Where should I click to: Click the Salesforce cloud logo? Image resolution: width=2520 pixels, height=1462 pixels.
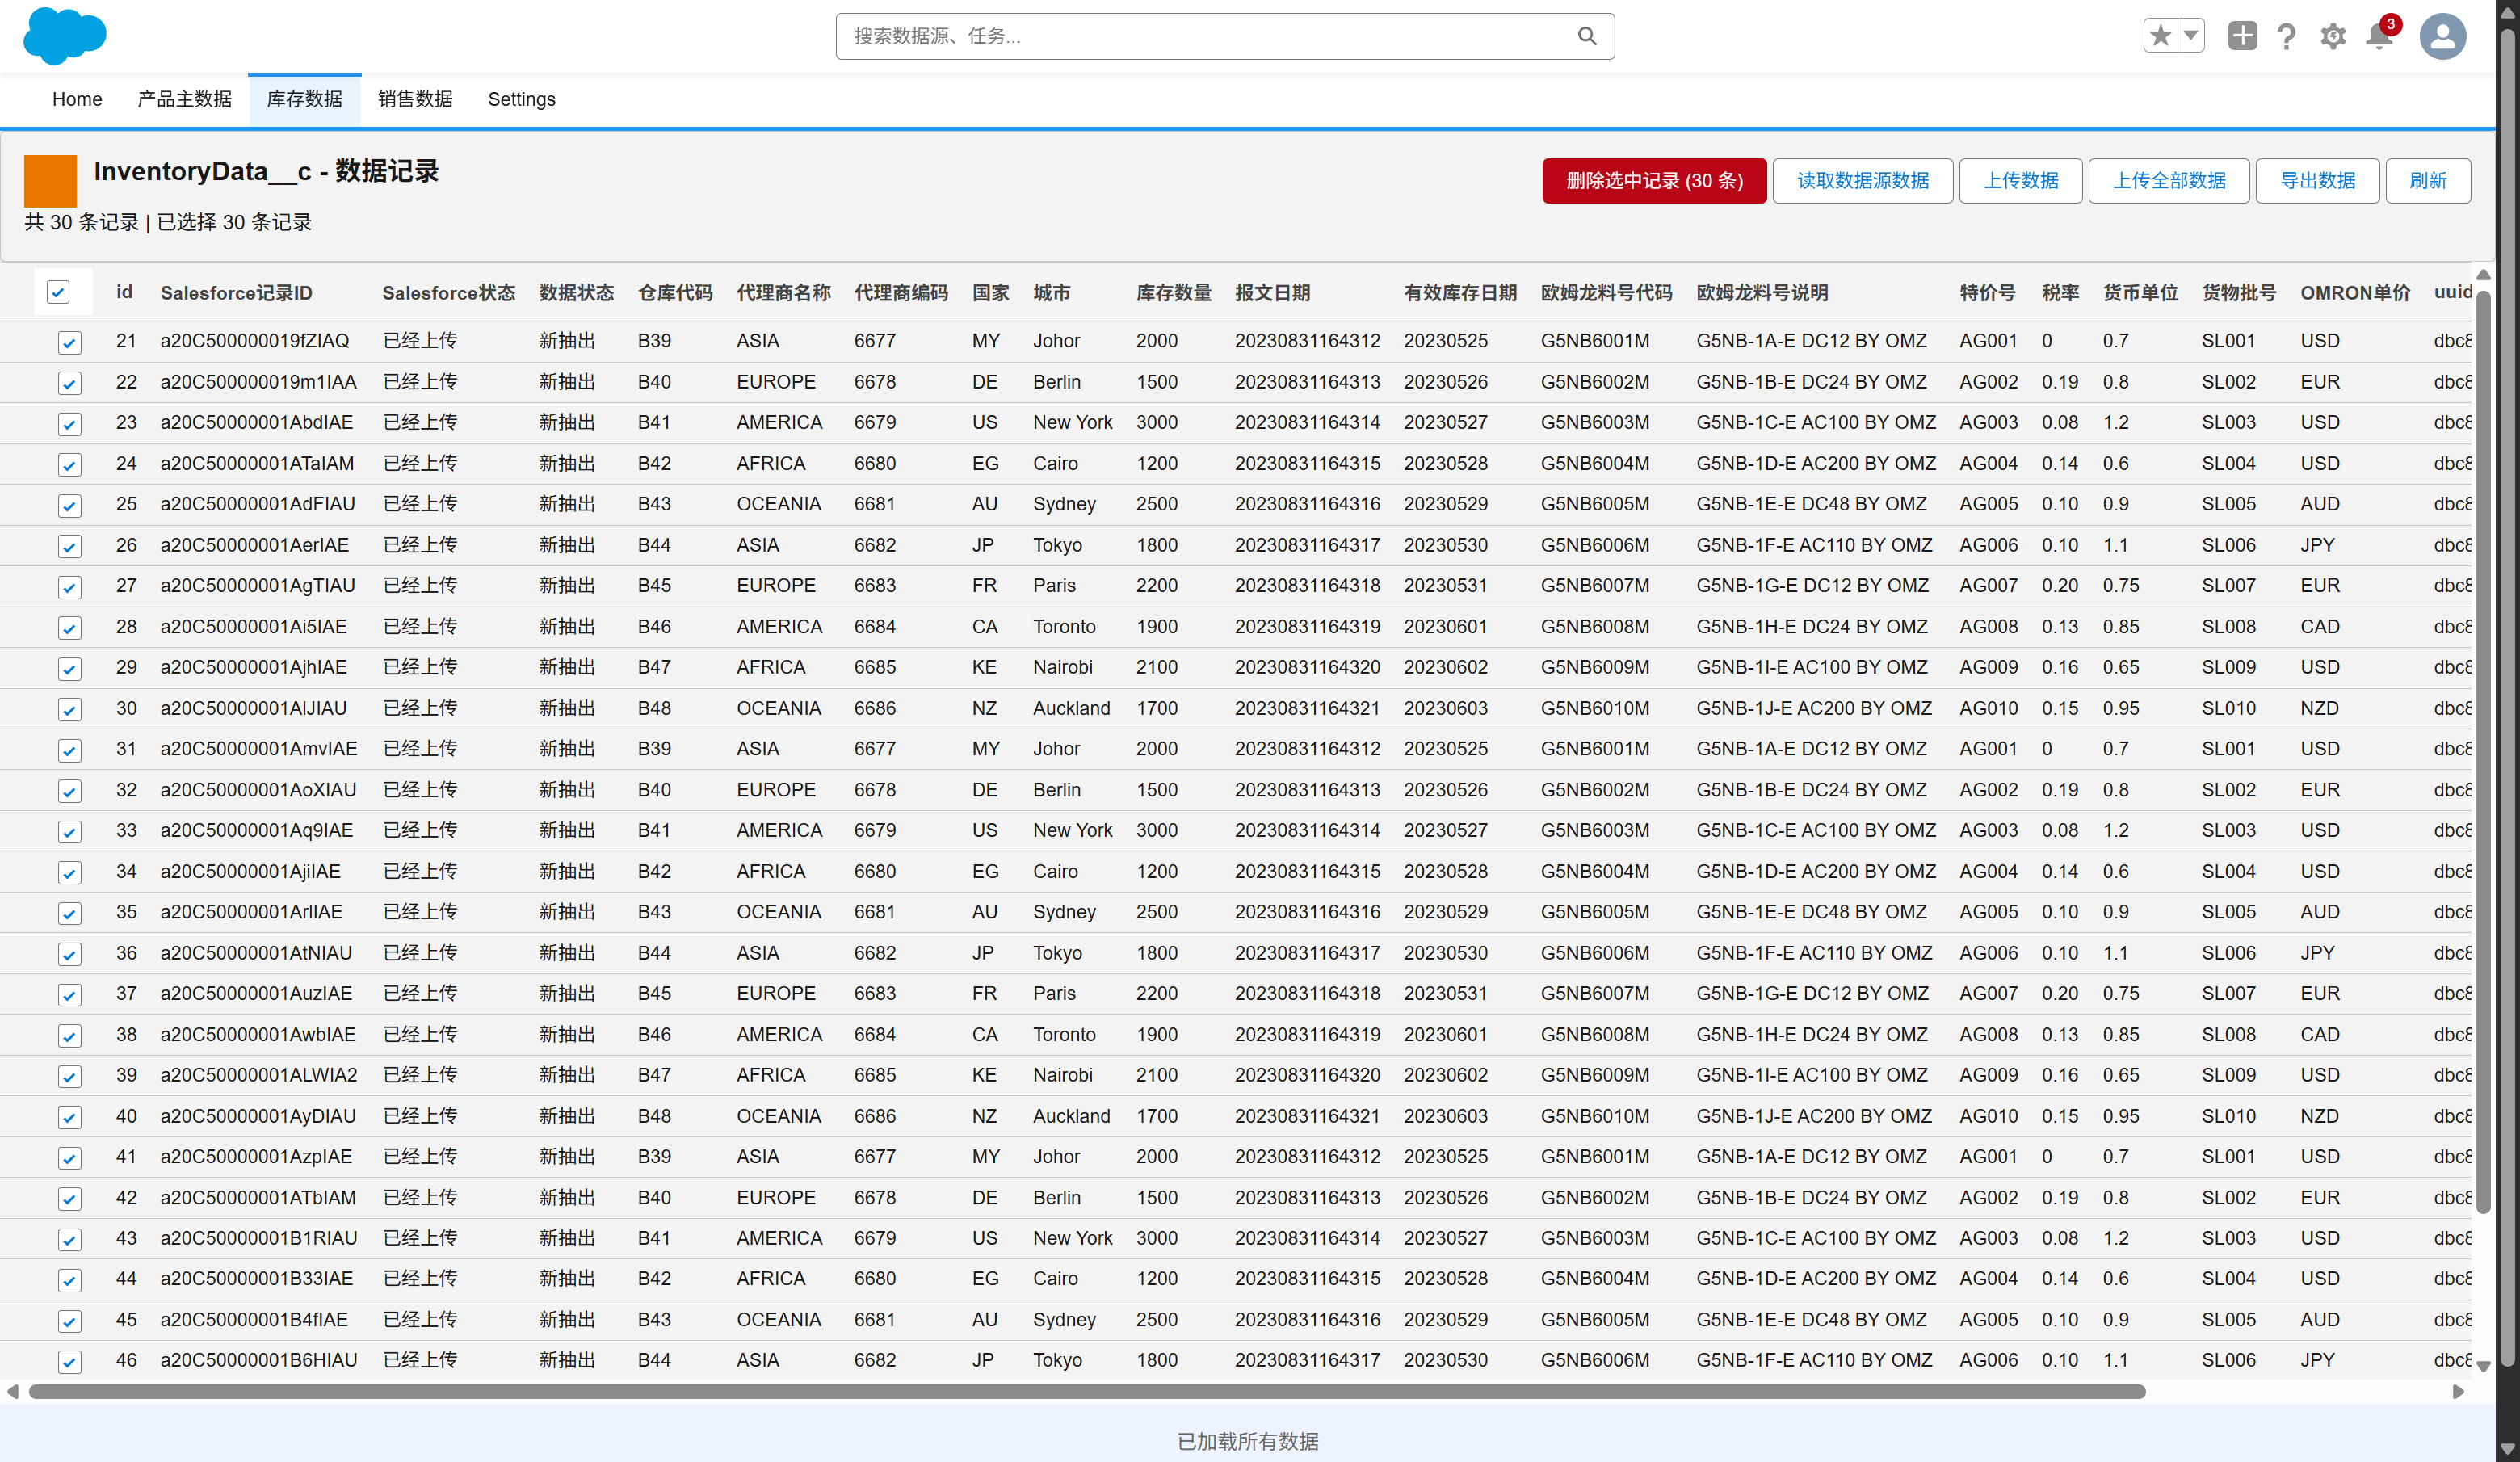coord(64,36)
